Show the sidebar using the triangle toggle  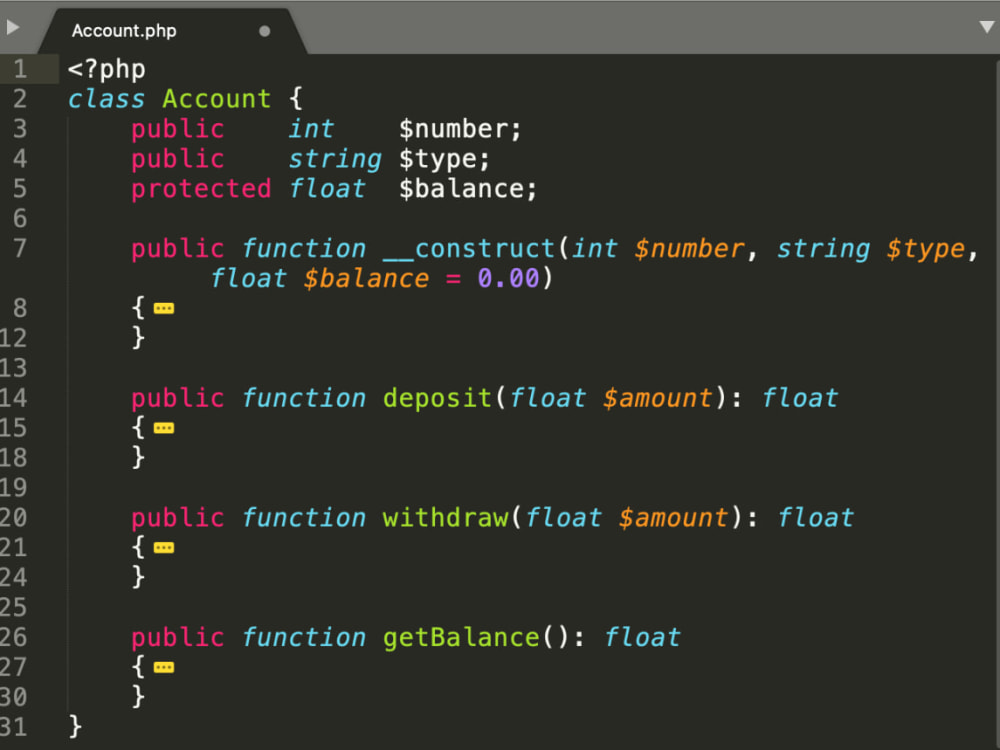click(13, 27)
